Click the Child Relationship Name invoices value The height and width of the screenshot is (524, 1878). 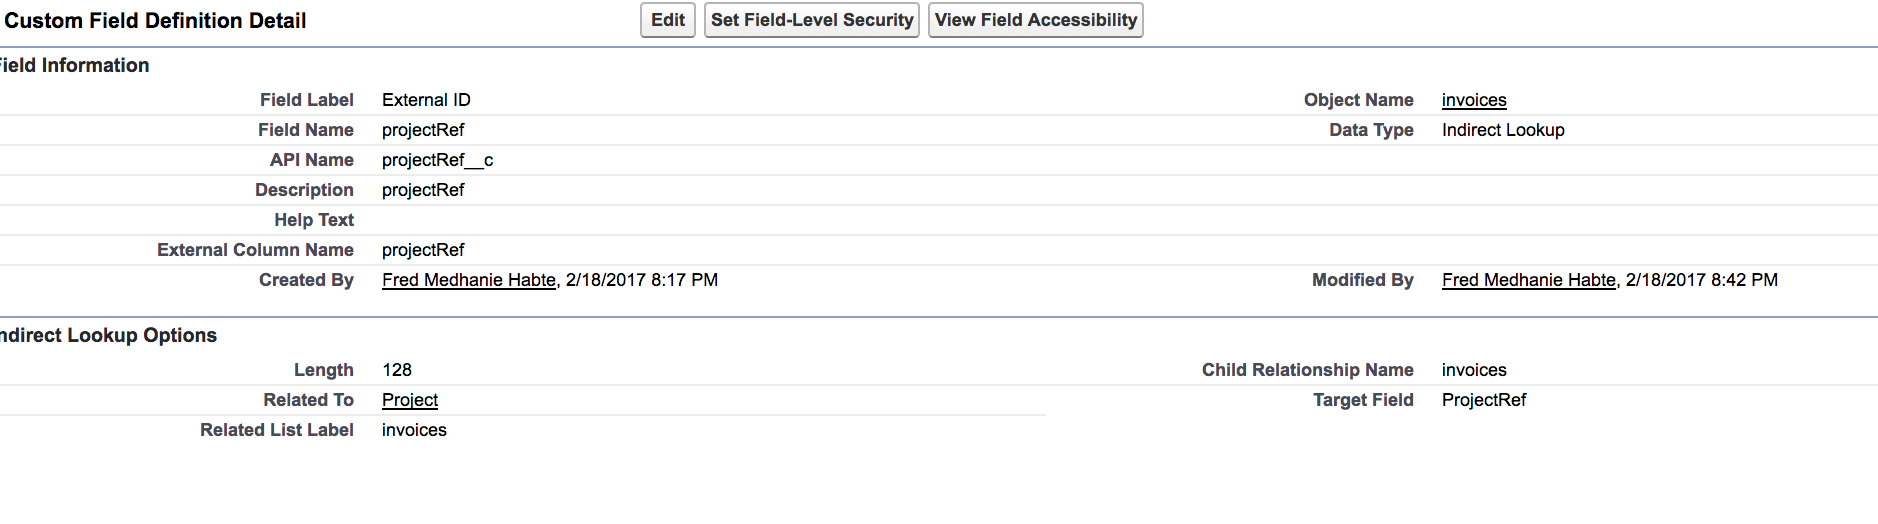[1473, 370]
